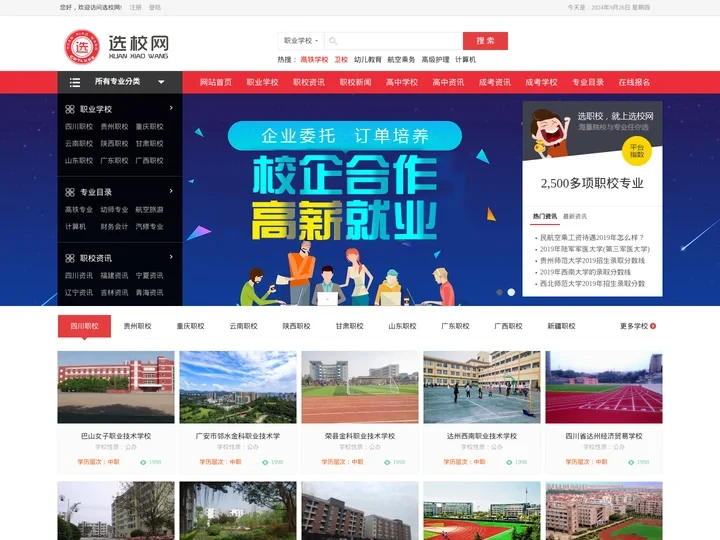Switch to the 四川职校 tab

[84, 326]
